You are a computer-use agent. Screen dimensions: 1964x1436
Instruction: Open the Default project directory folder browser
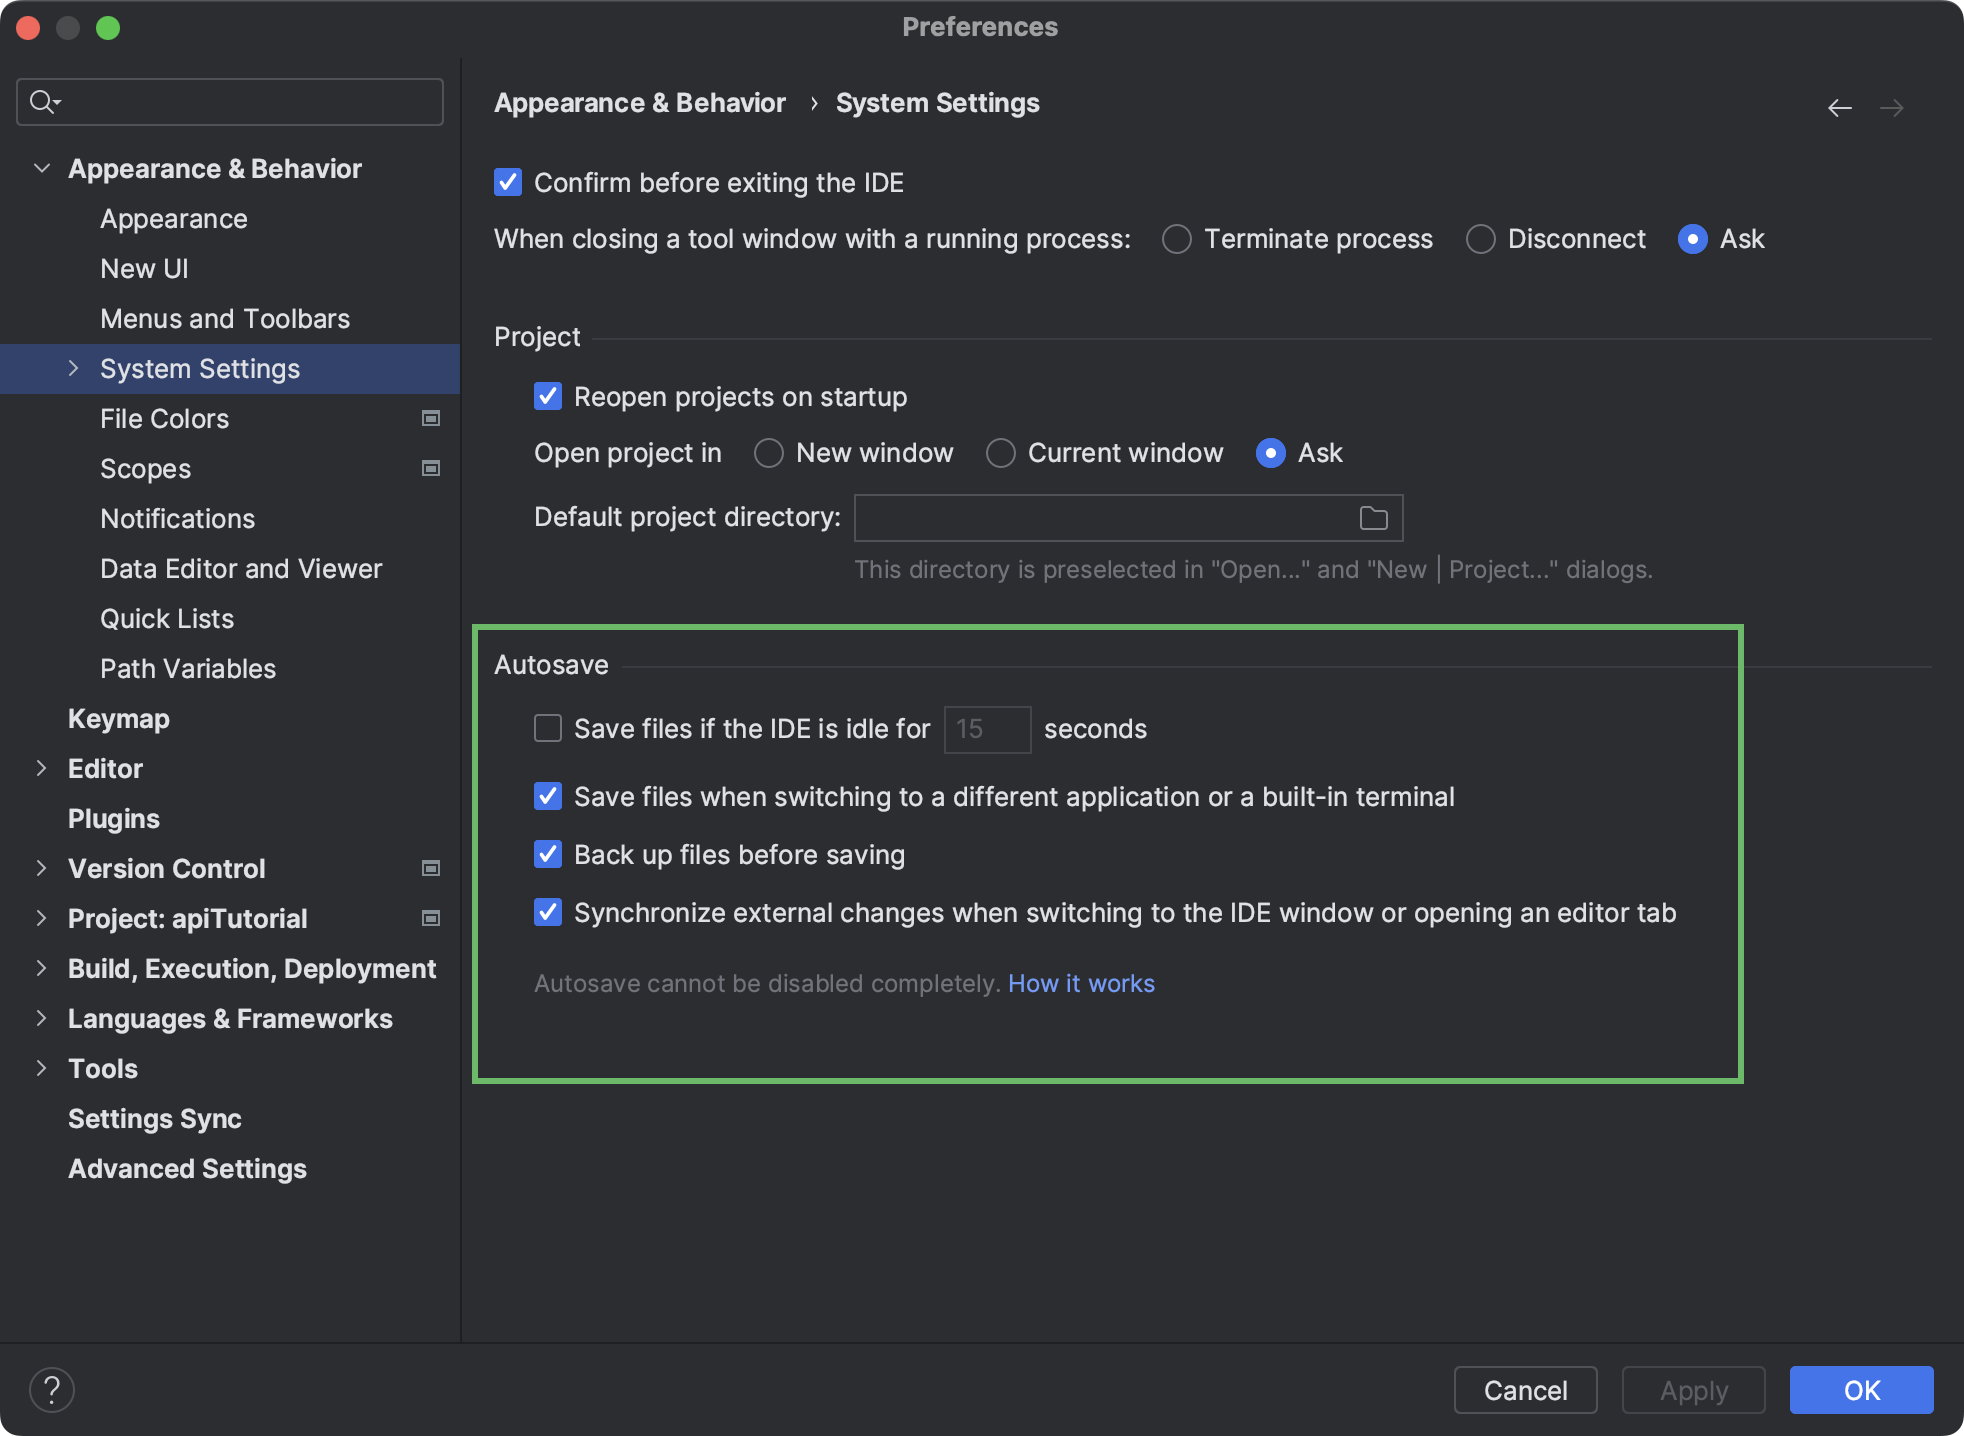[x=1374, y=517]
